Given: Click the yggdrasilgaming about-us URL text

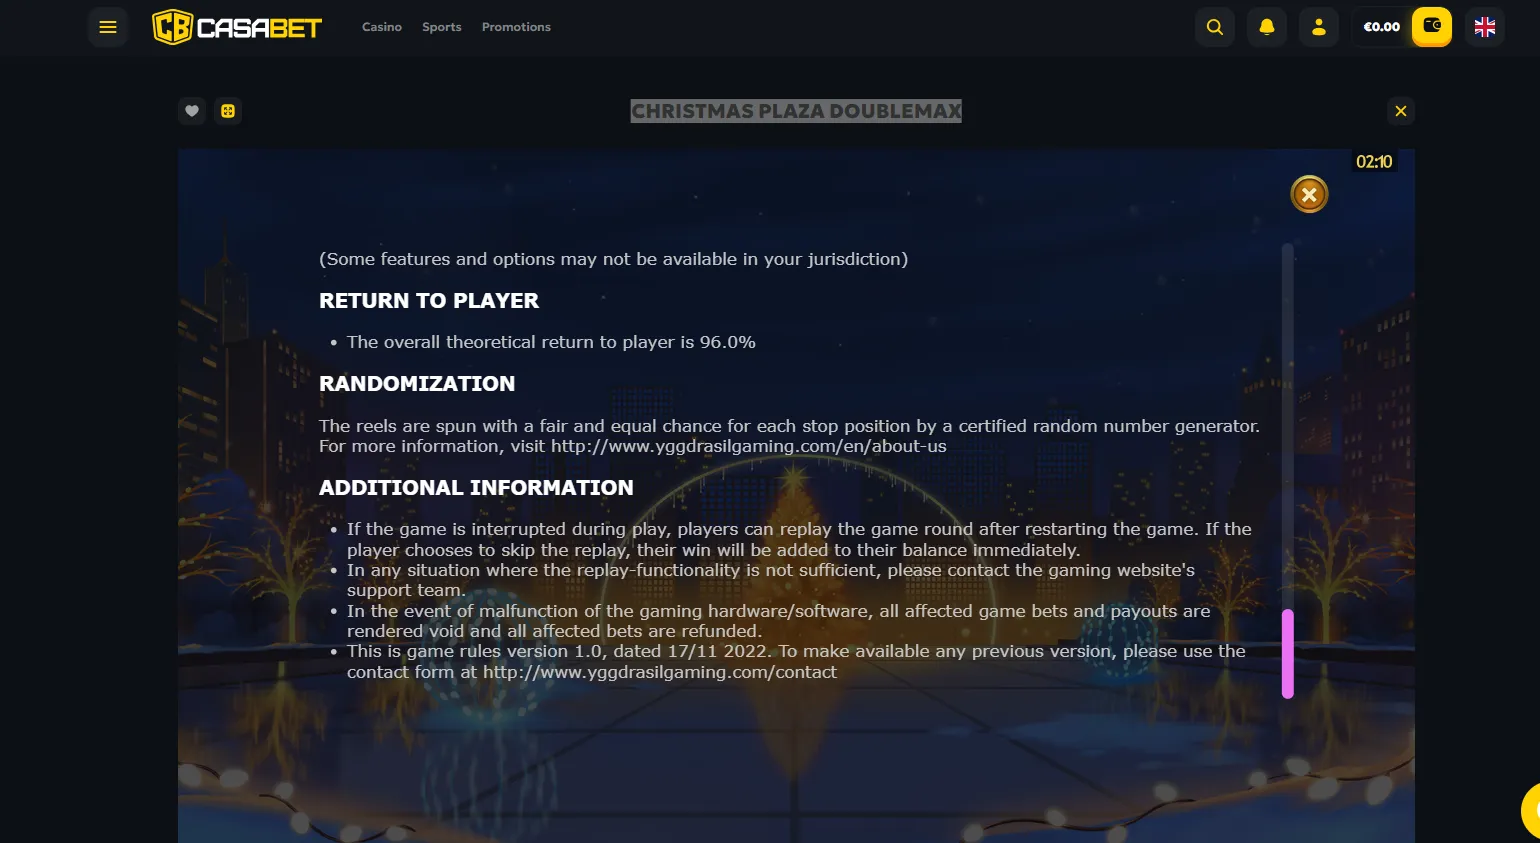Looking at the screenshot, I should (x=748, y=446).
